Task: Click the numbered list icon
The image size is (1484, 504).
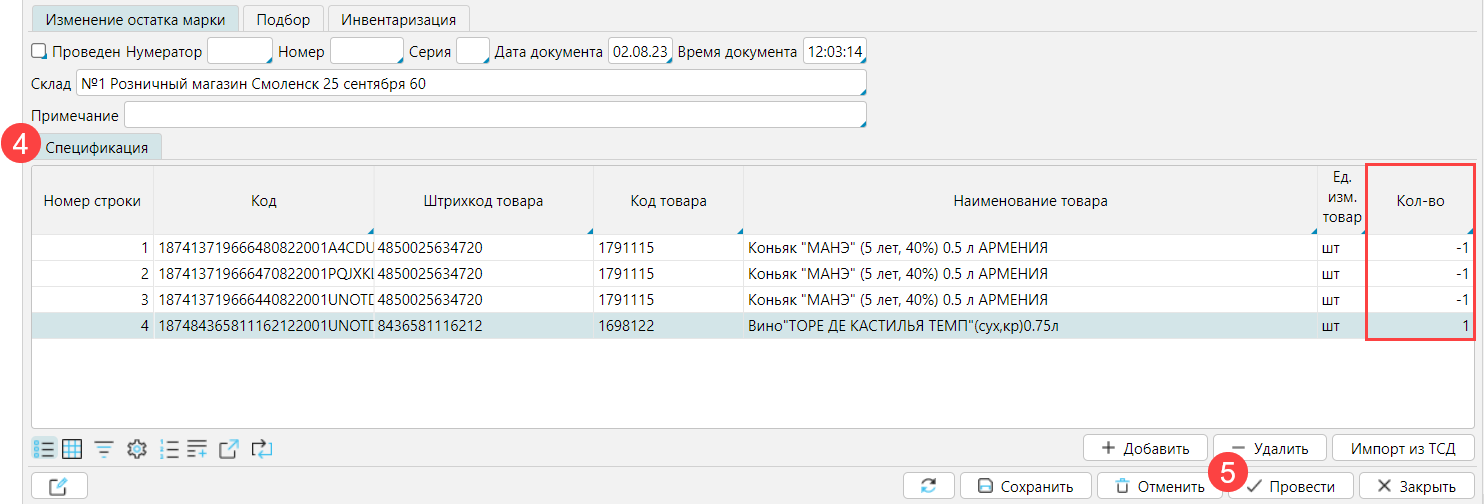Action: [x=168, y=449]
